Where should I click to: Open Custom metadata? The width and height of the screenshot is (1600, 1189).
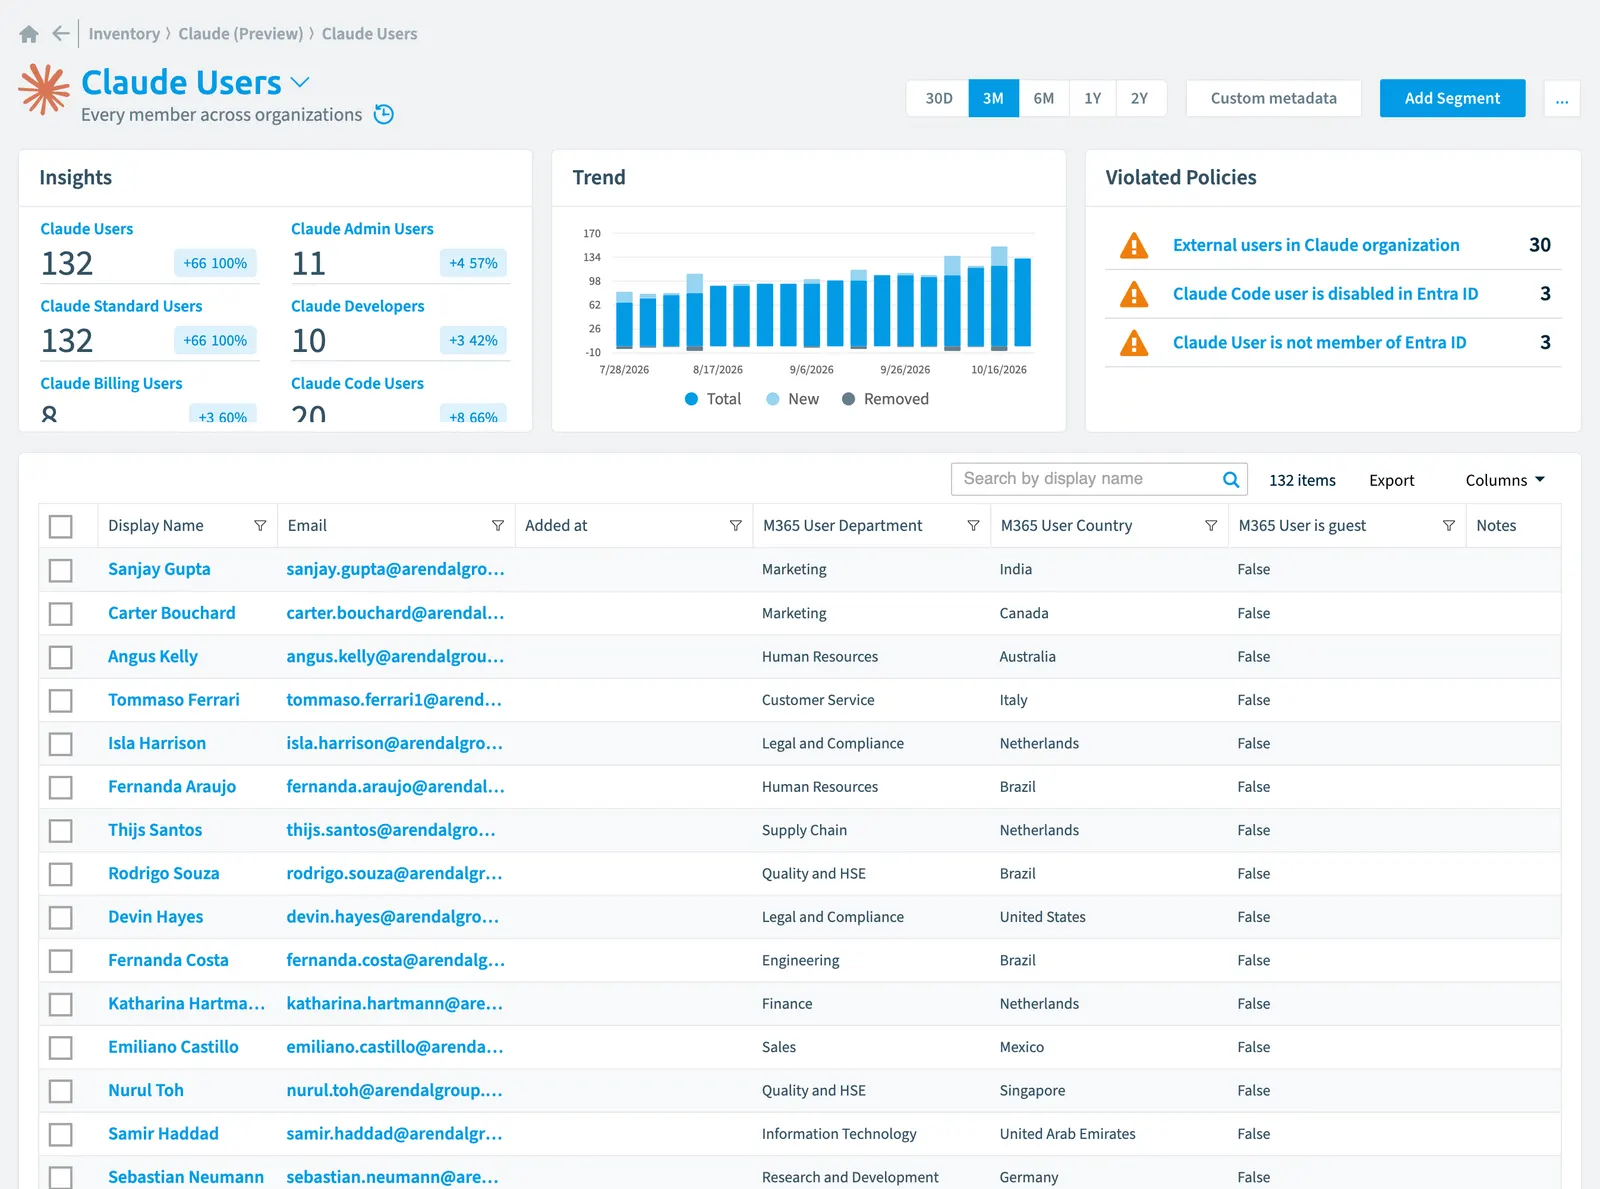point(1273,98)
